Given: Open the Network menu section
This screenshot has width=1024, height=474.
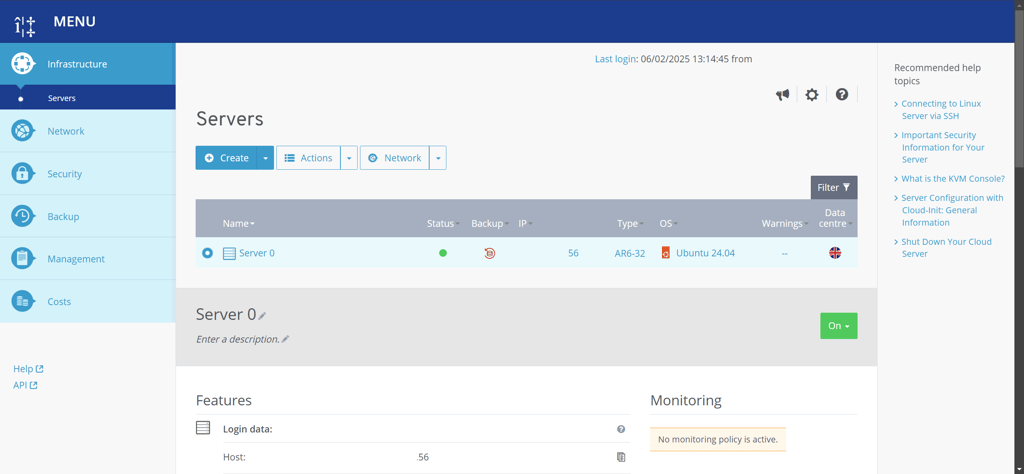Looking at the screenshot, I should (88, 131).
